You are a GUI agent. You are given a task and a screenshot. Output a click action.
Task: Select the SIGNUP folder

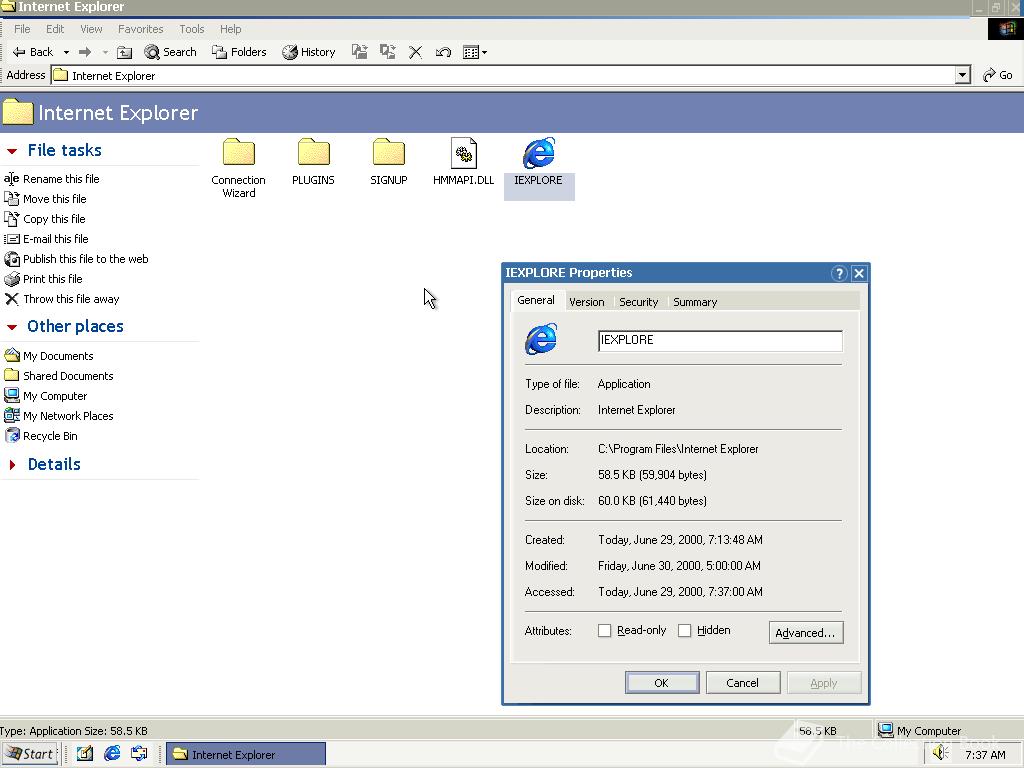pos(389,161)
